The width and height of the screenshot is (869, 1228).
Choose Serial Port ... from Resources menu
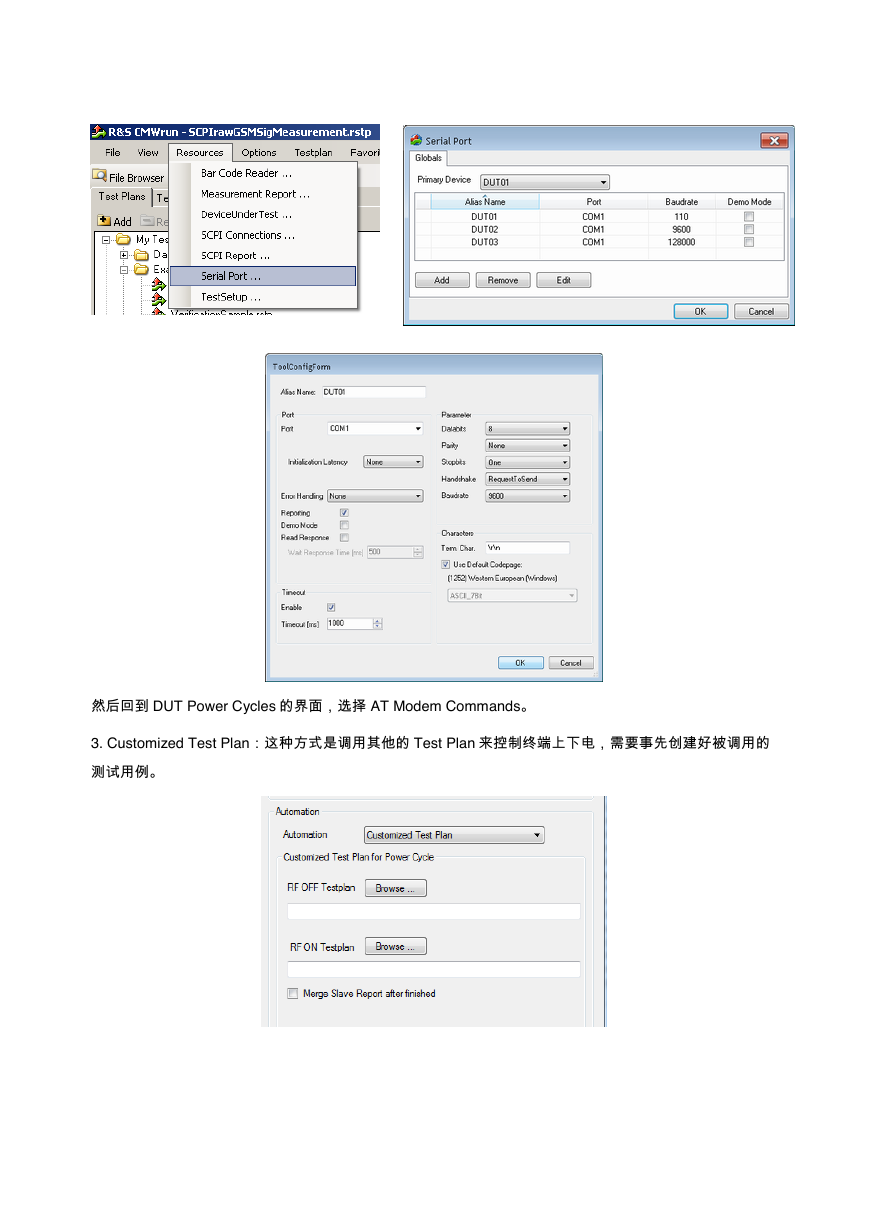pos(263,276)
